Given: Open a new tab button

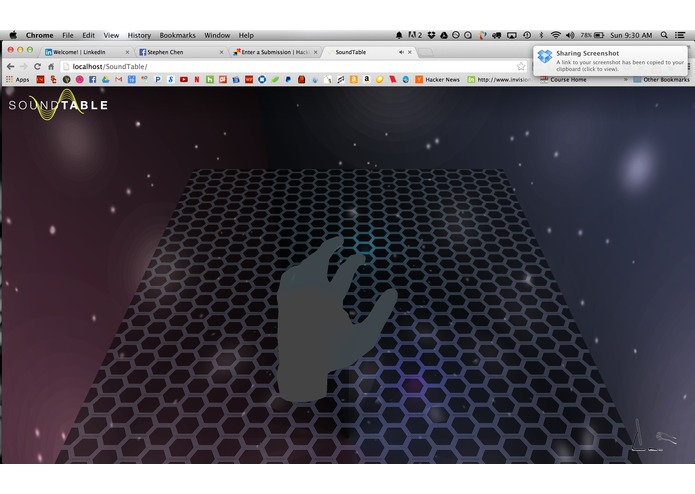Looking at the screenshot, I should coord(426,52).
